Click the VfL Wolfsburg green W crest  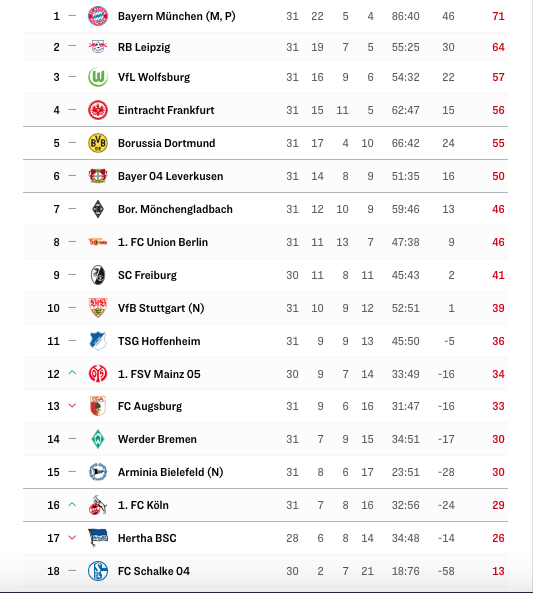point(98,77)
